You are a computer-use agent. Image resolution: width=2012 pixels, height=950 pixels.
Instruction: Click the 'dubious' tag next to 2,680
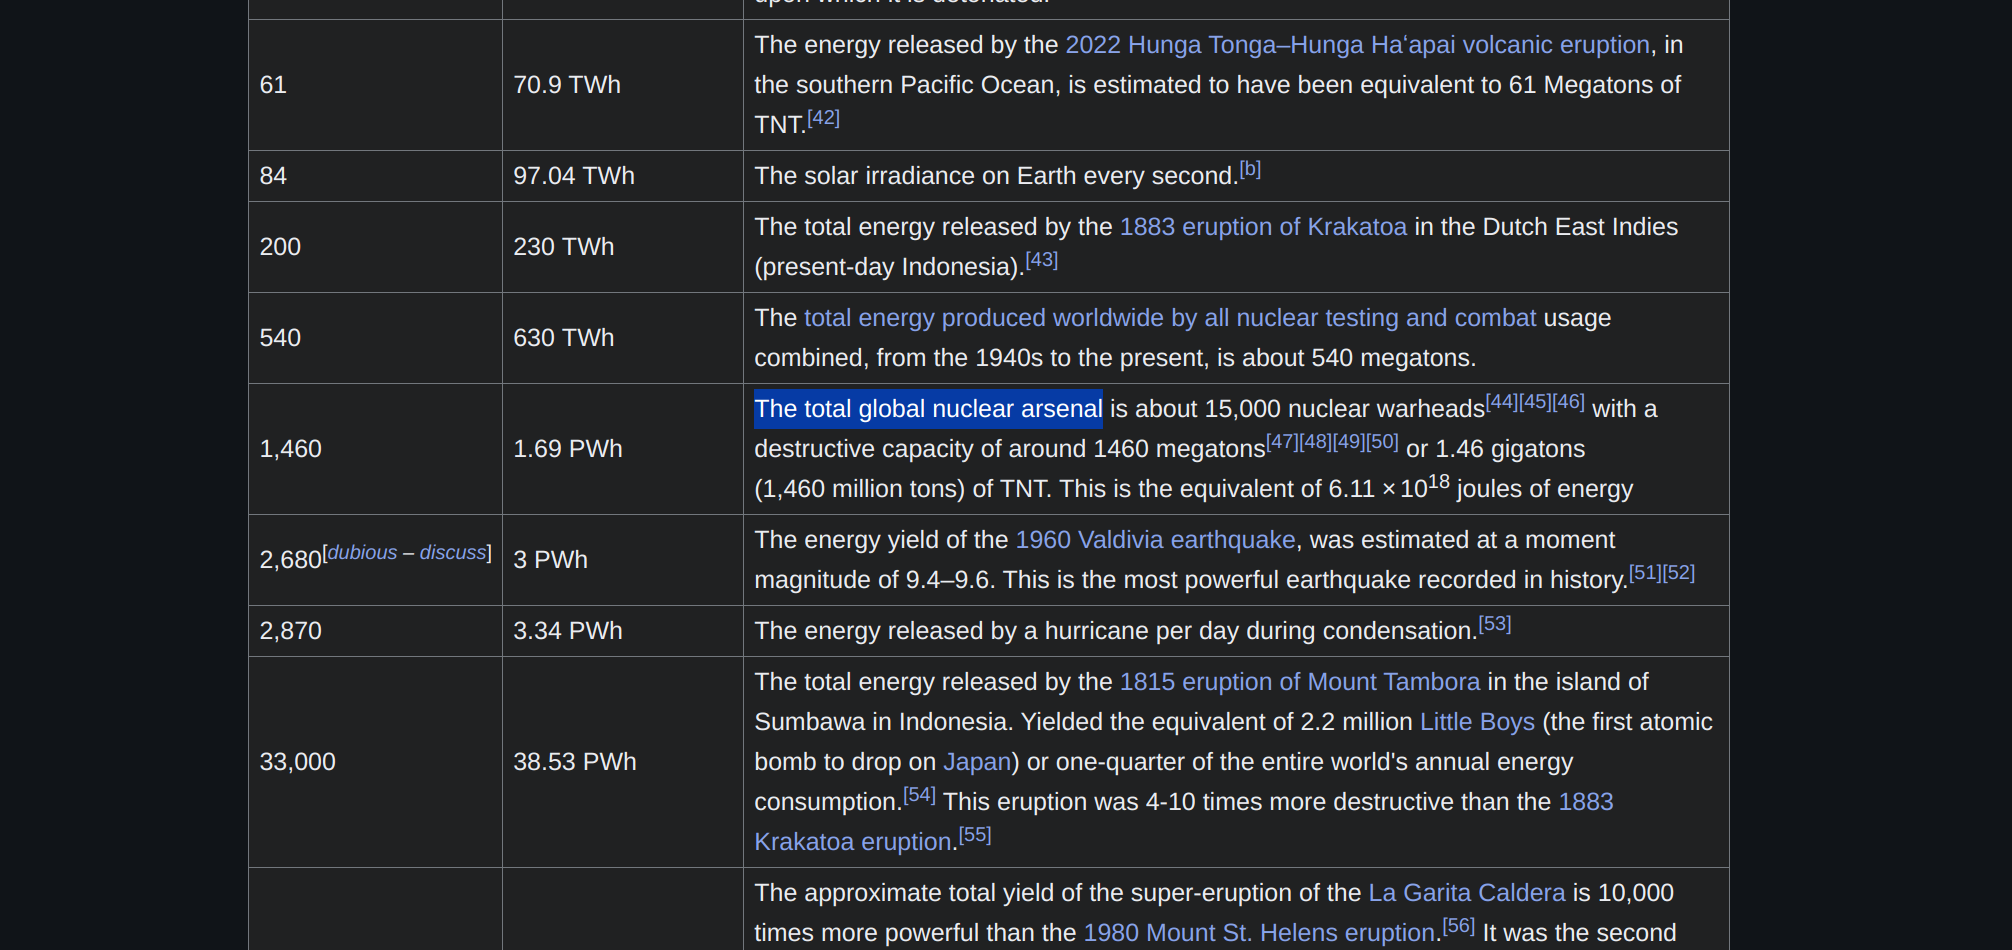click(x=362, y=553)
